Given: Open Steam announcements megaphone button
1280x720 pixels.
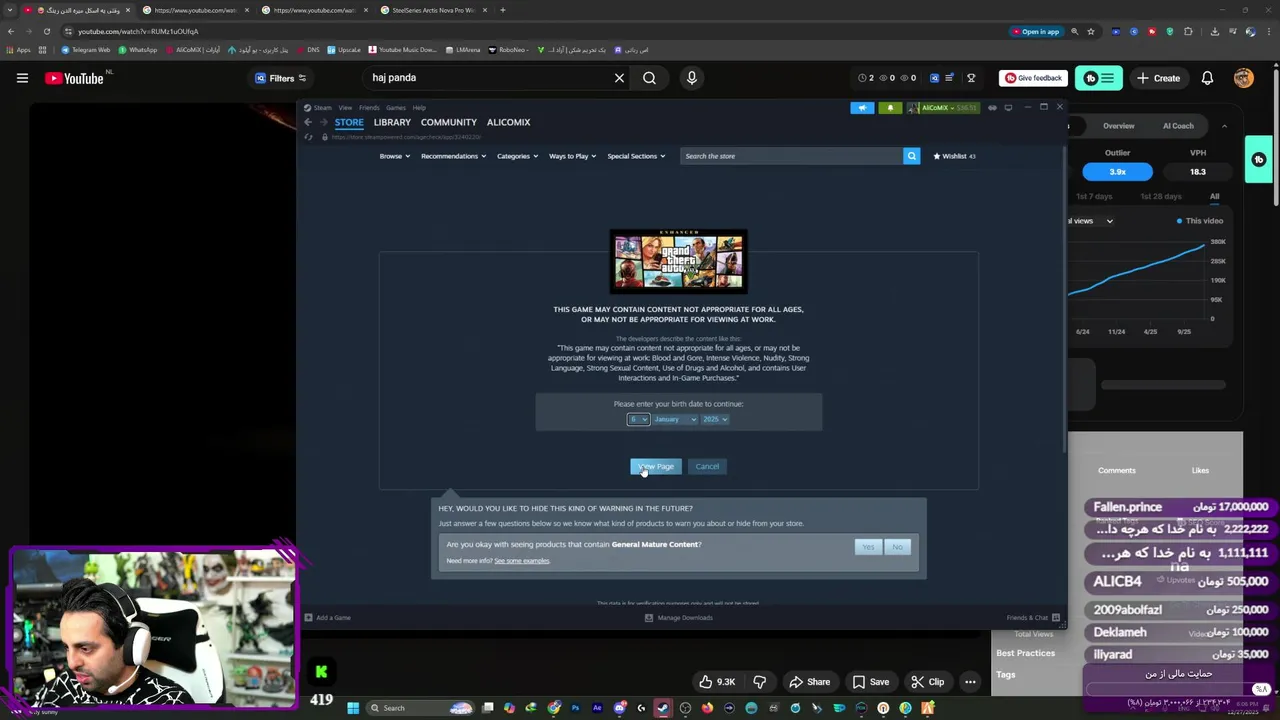Looking at the screenshot, I should click(862, 108).
